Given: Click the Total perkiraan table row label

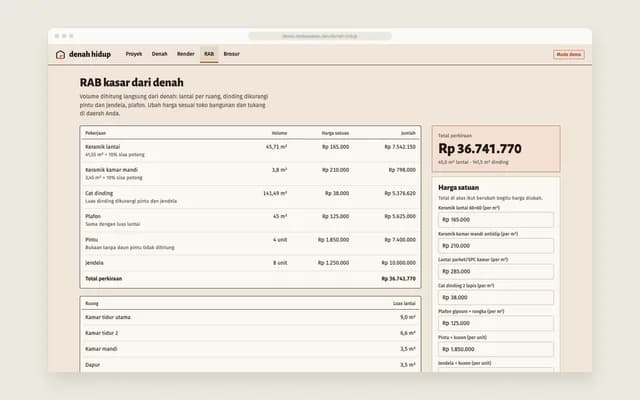Looking at the screenshot, I should click(104, 278).
